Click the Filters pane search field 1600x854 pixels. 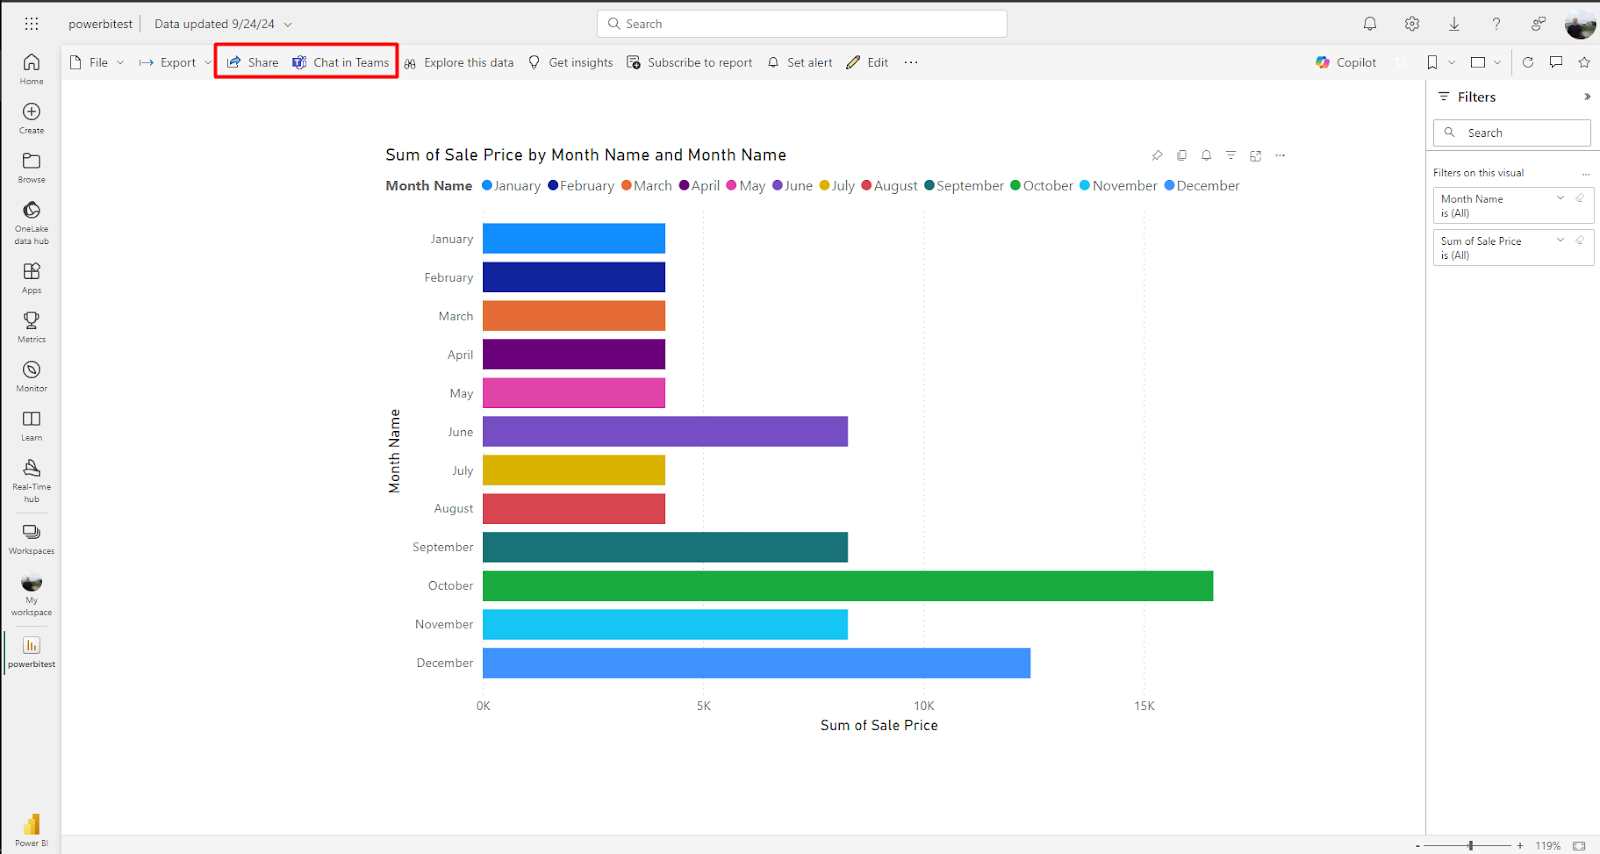[x=1512, y=132]
